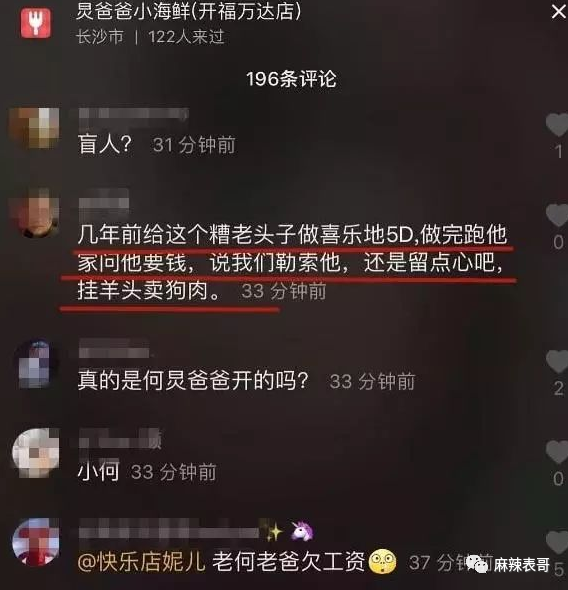Open avatar of '真的是何炅爸爸开的吗' commenter
This screenshot has height=590, width=568.
point(35,364)
